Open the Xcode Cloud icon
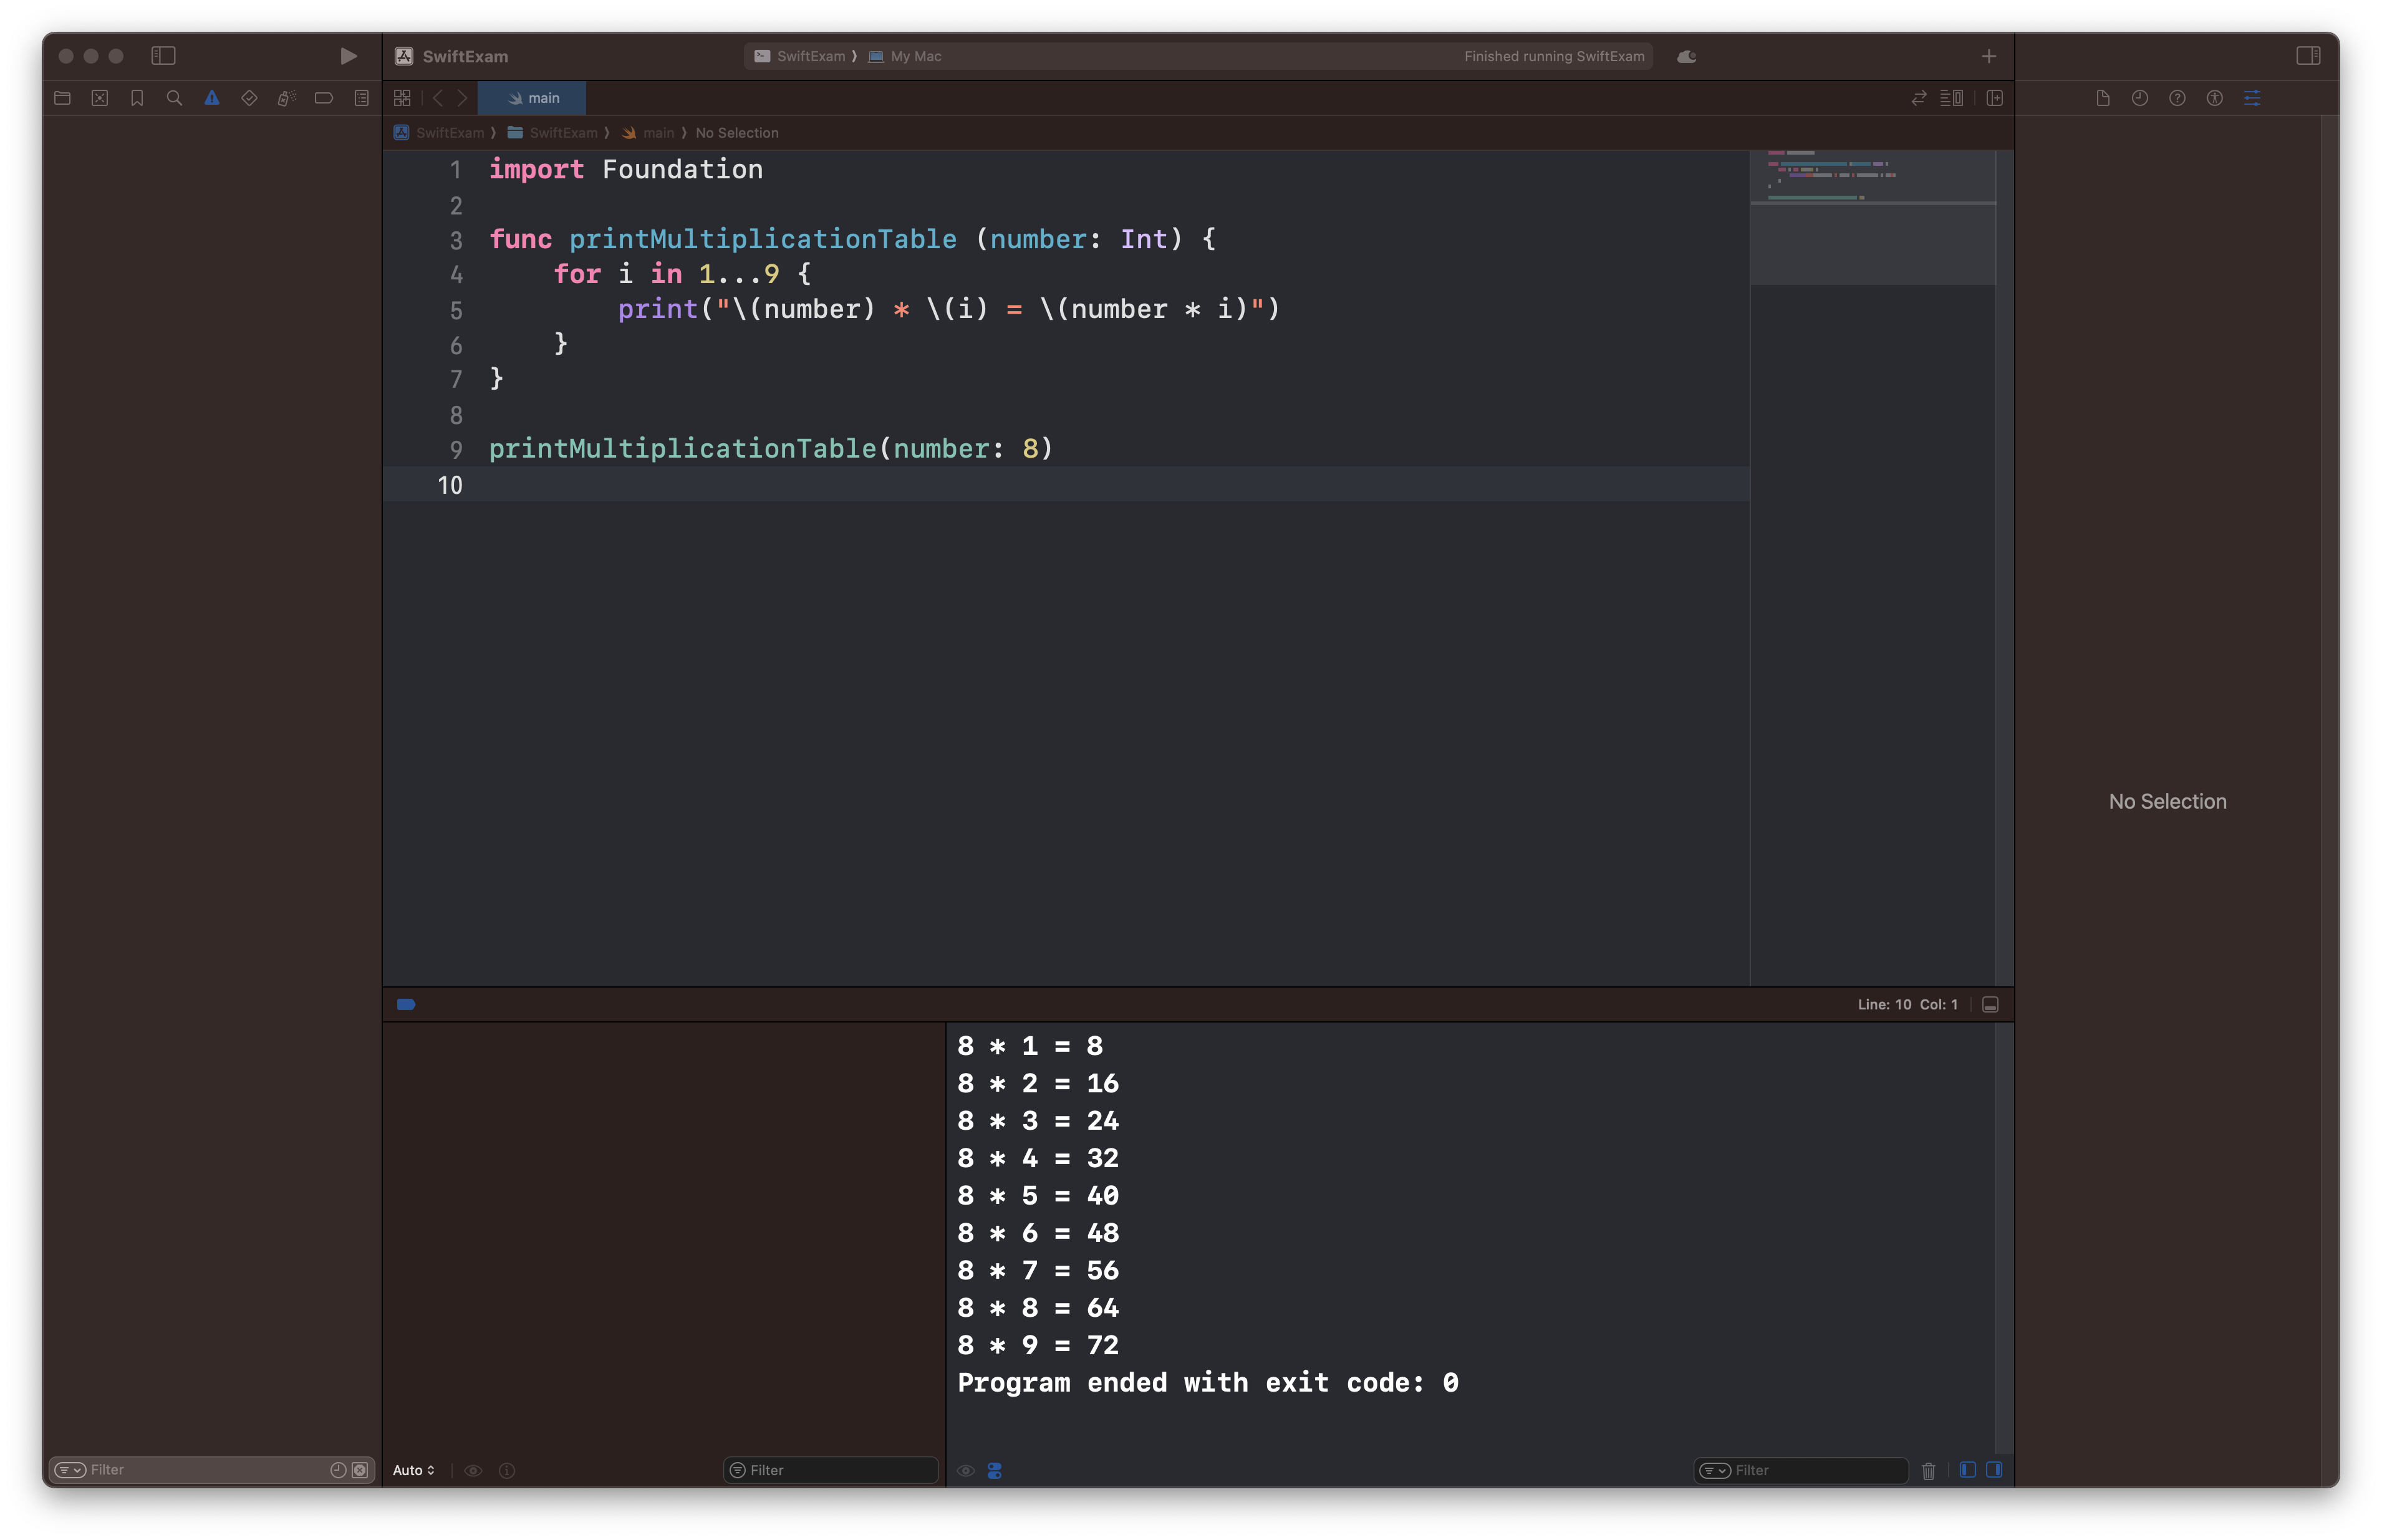 pos(1686,56)
